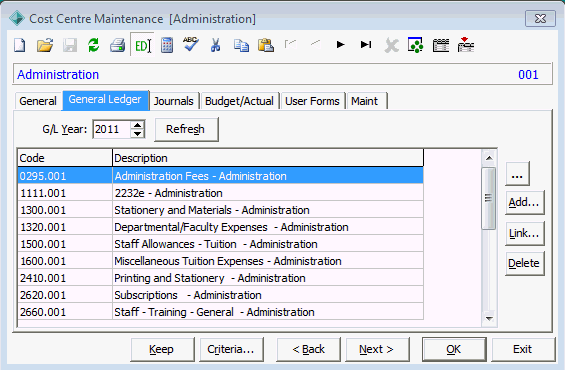
Task: Select row code 0295.001
Action: click(221, 176)
